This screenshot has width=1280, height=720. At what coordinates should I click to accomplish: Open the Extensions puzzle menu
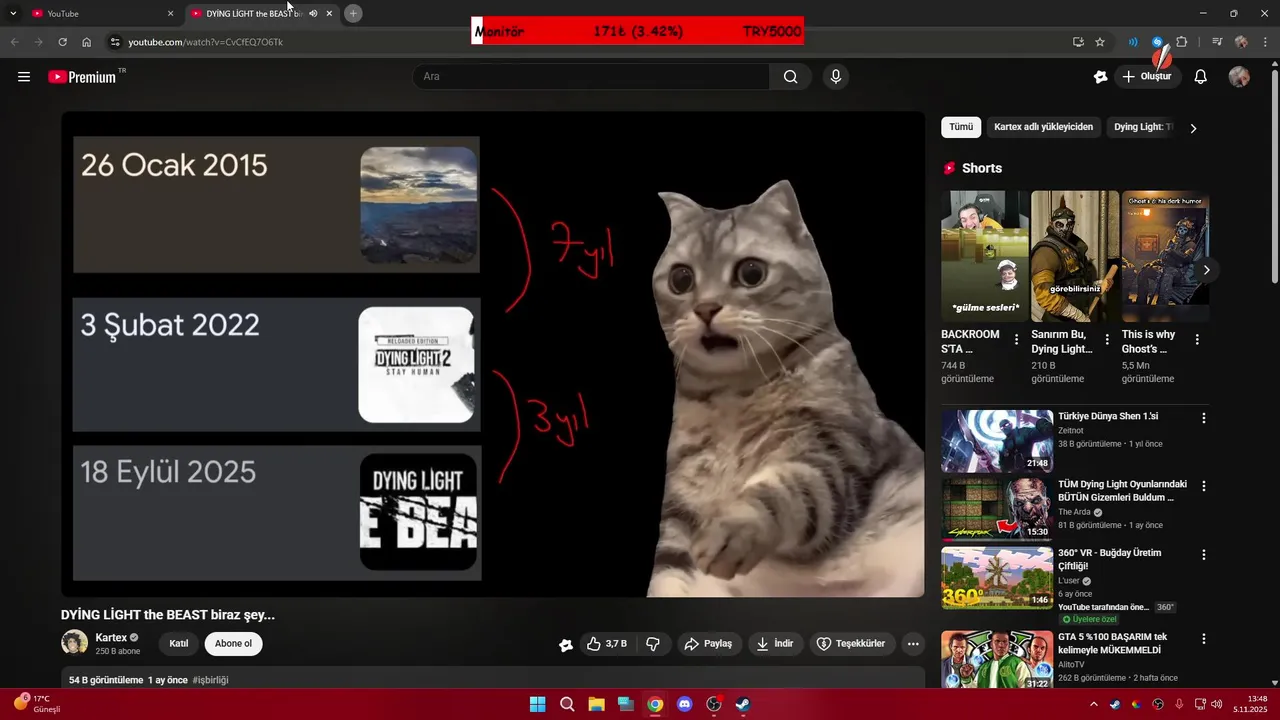1182,42
